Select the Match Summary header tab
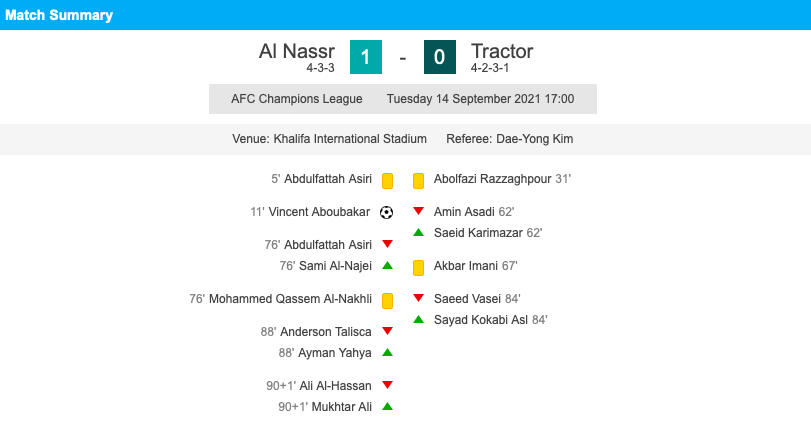The image size is (811, 426). [59, 15]
